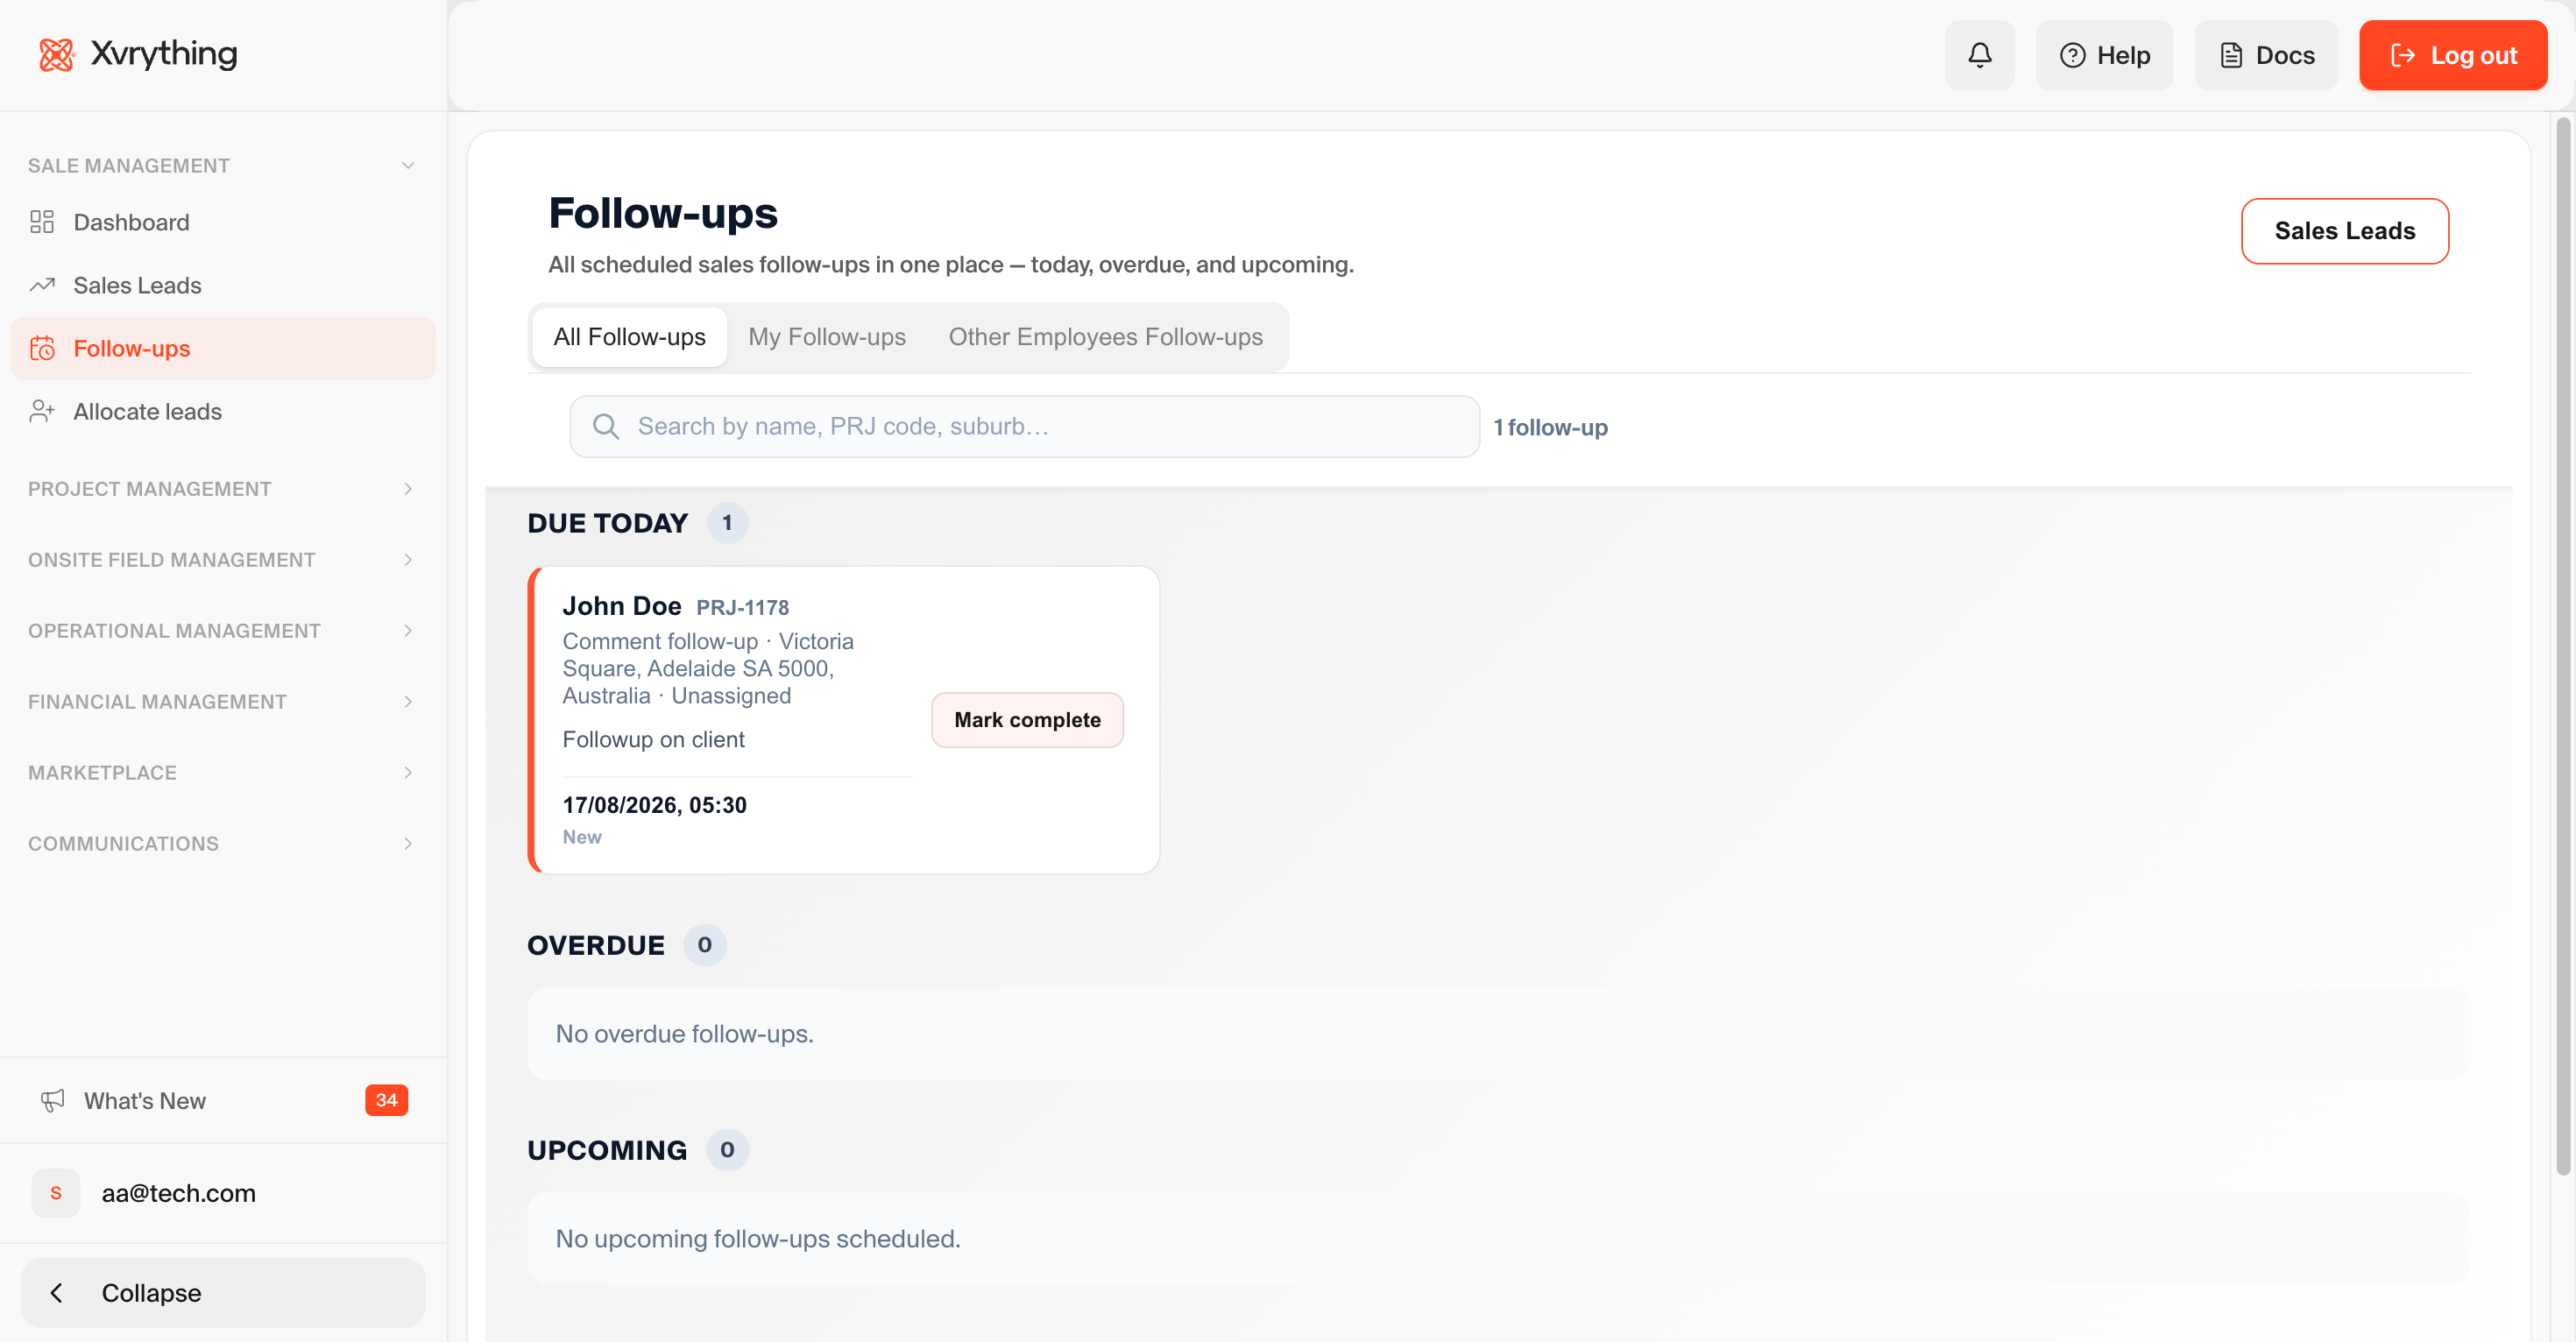Click the Sales Leads outlined button

coord(2344,231)
